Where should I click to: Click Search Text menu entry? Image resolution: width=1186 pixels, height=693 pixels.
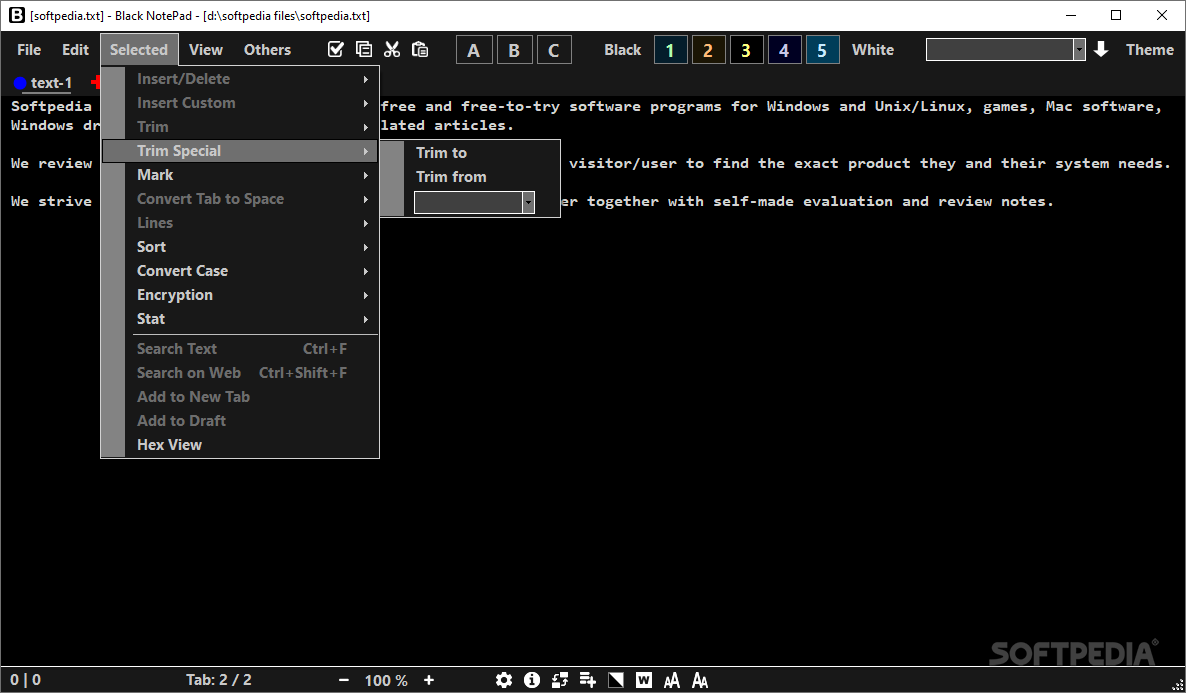click(241, 349)
